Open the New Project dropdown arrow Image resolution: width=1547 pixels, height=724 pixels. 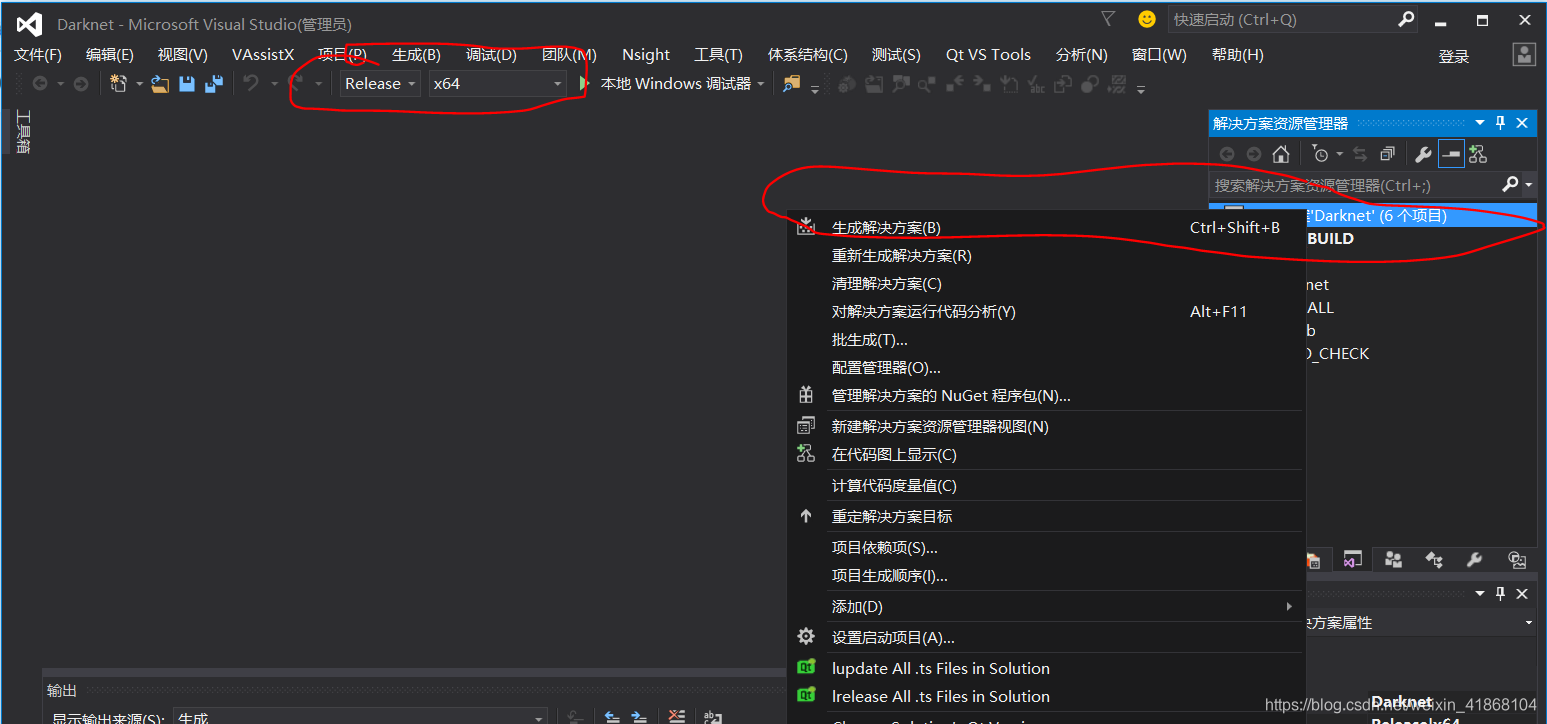[x=138, y=84]
